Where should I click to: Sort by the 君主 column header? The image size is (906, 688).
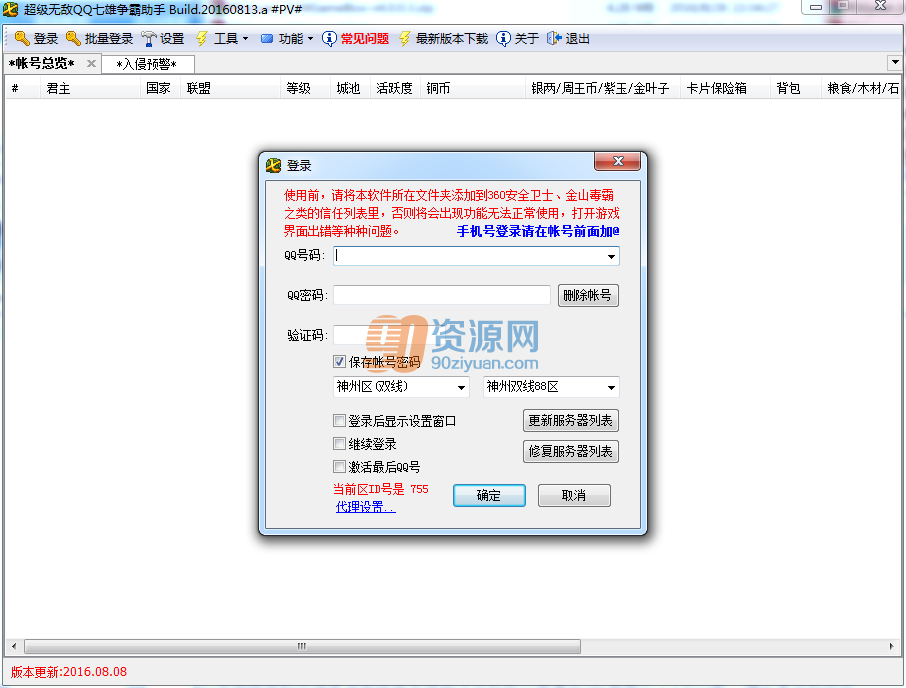pyautogui.click(x=90, y=88)
